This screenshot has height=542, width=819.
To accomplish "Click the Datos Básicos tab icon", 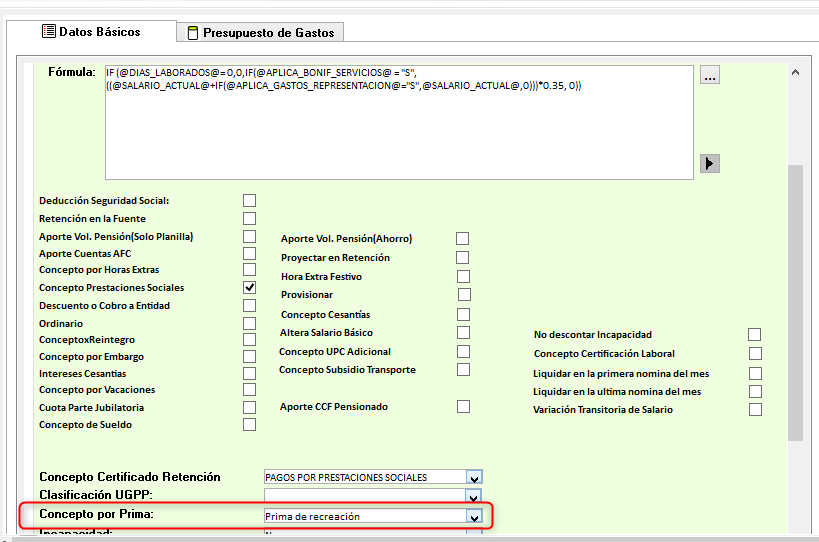I will (48, 32).
